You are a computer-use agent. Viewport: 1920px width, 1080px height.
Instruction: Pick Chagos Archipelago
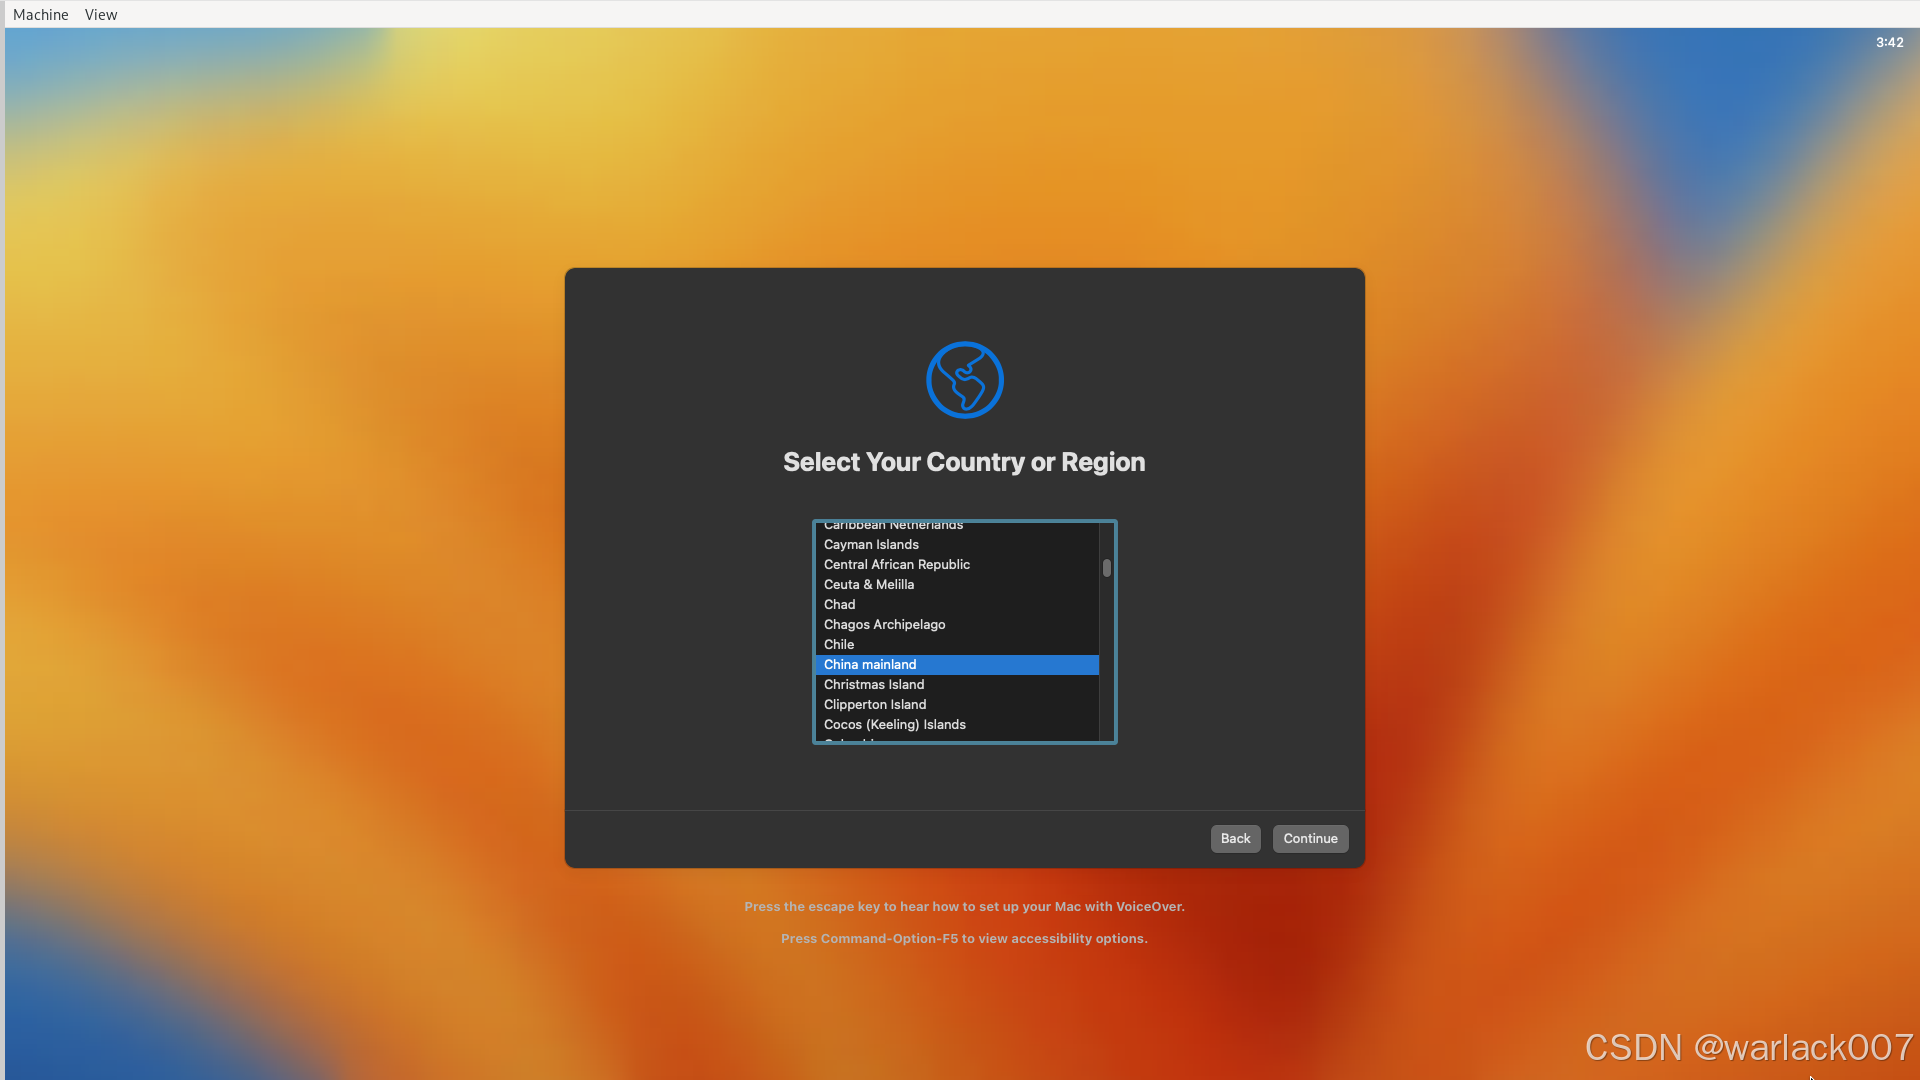(957, 625)
